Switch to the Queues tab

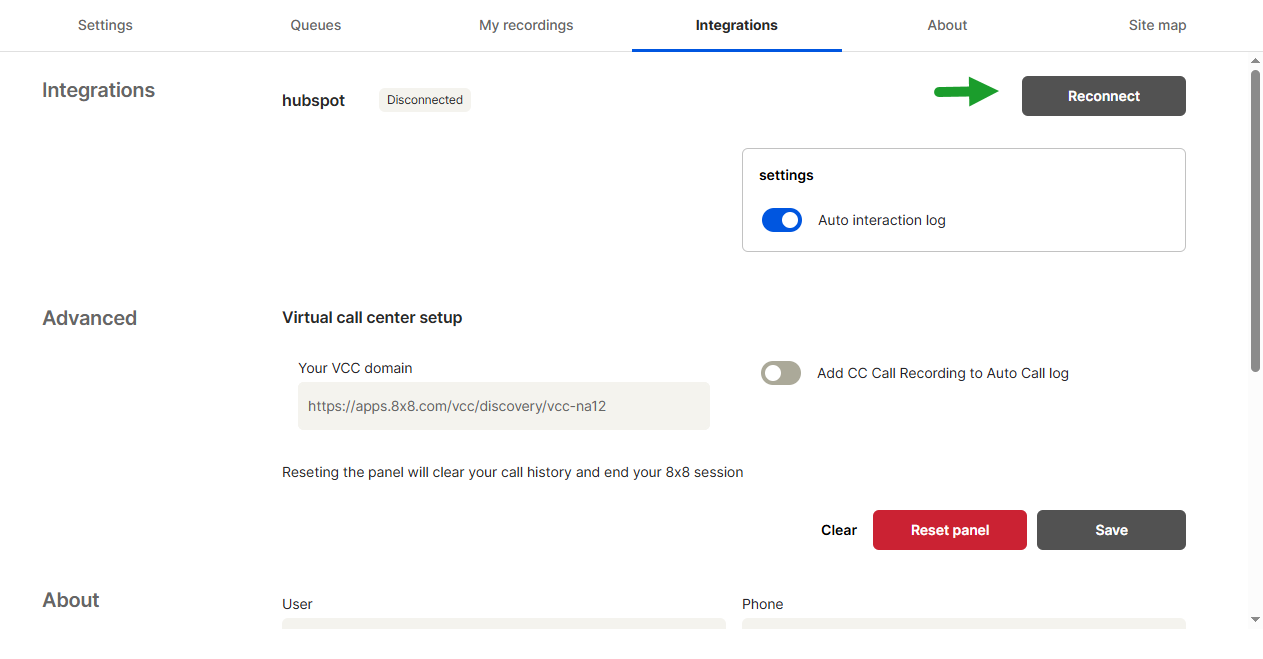(316, 25)
